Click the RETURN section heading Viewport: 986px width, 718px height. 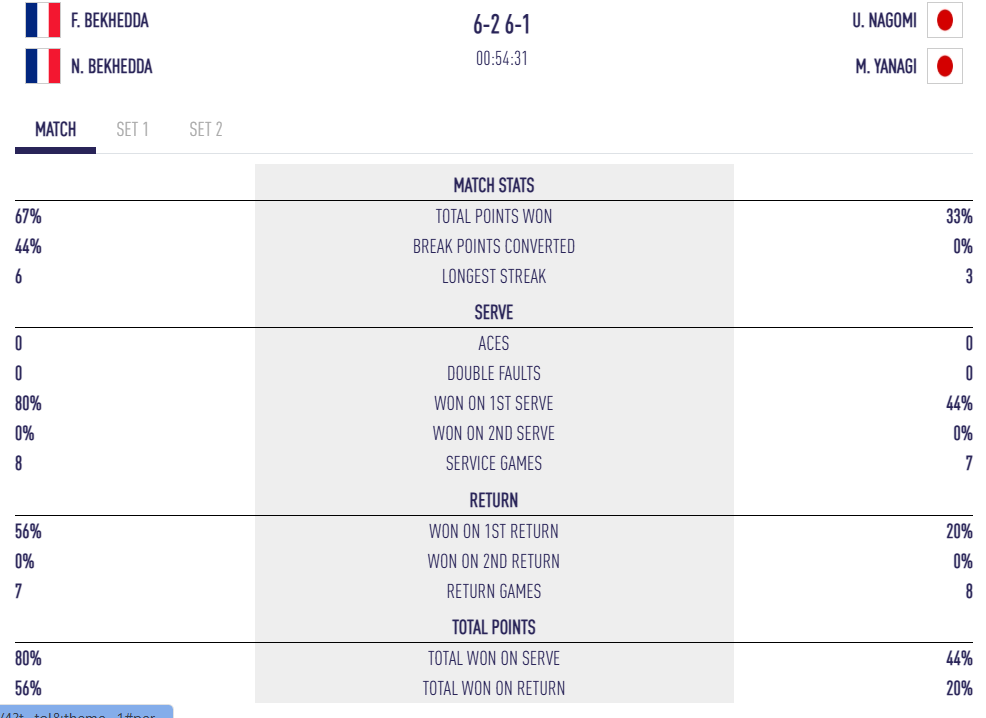(494, 500)
